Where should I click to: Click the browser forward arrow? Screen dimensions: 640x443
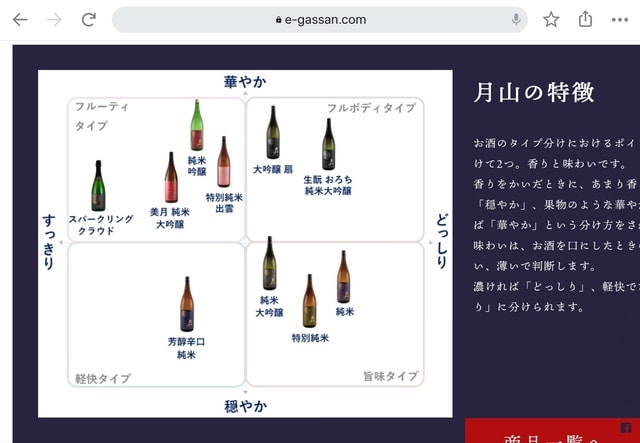click(x=54, y=19)
